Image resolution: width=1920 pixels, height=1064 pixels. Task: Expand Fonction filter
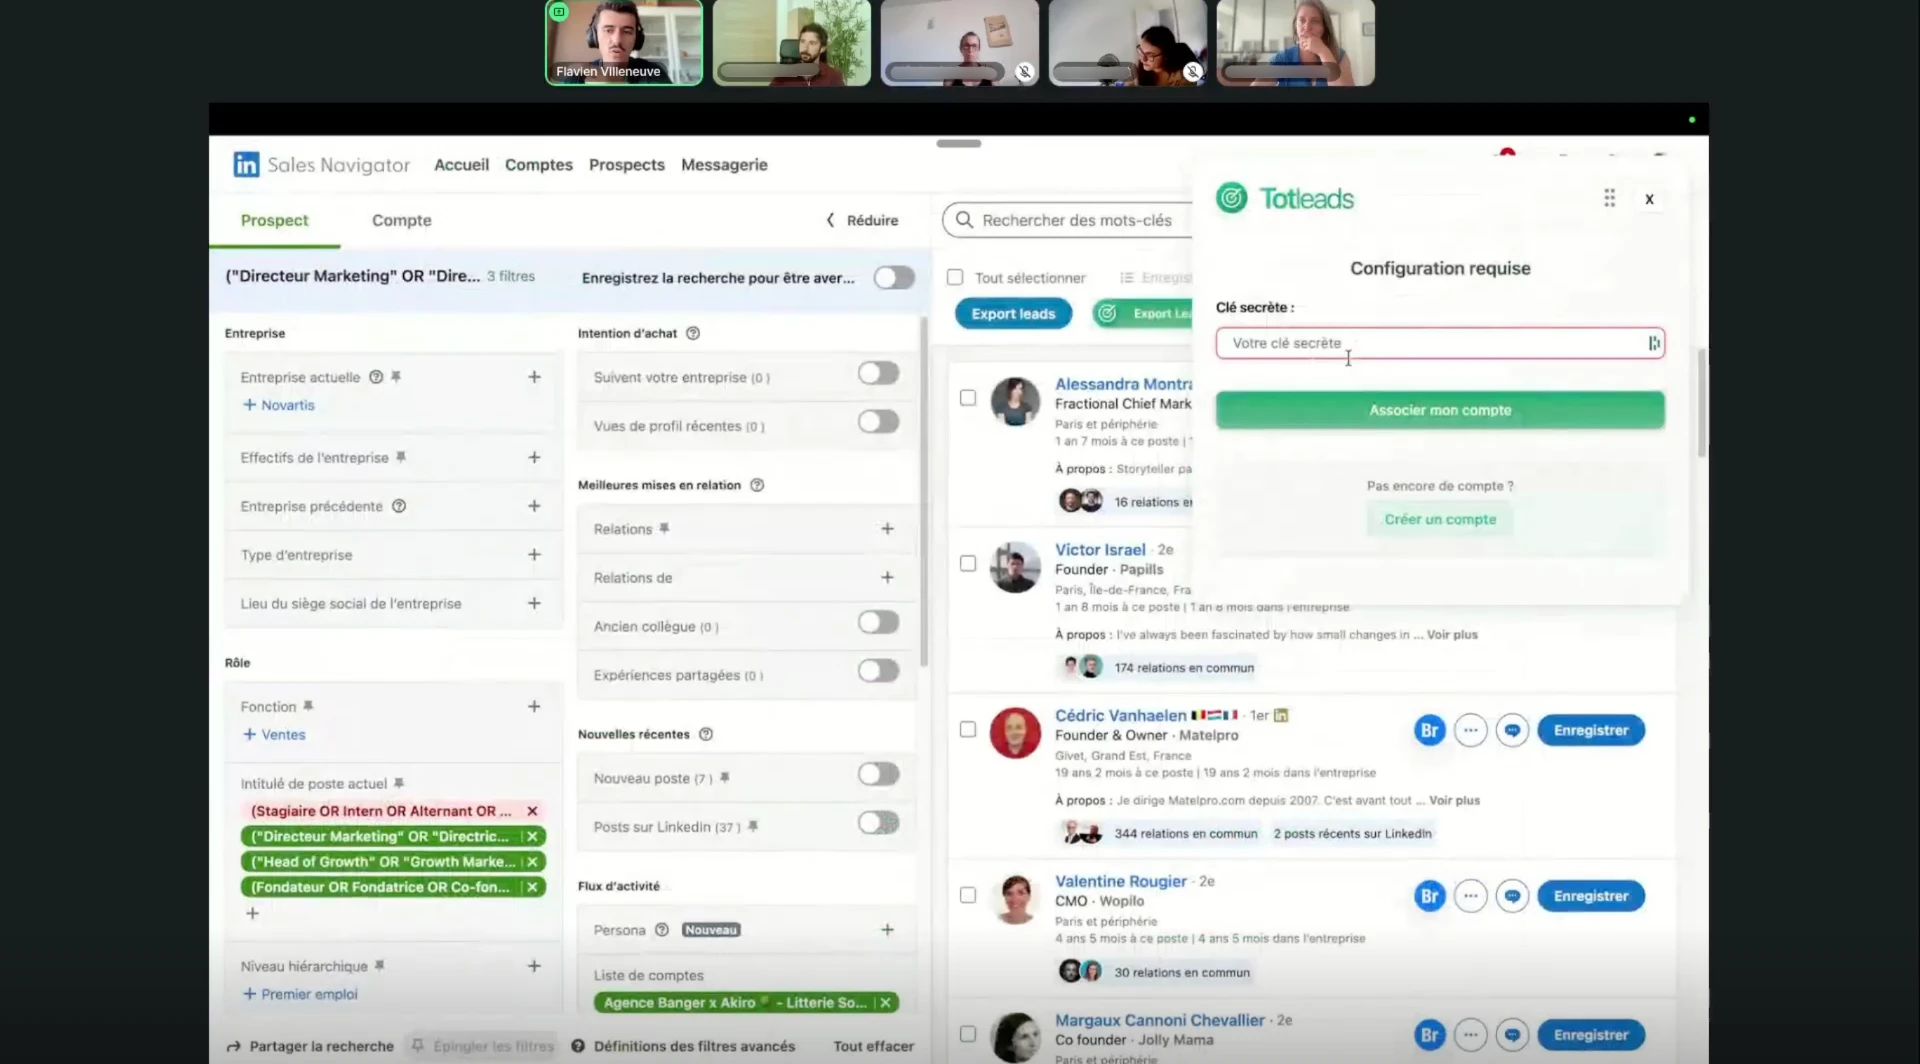coord(534,706)
